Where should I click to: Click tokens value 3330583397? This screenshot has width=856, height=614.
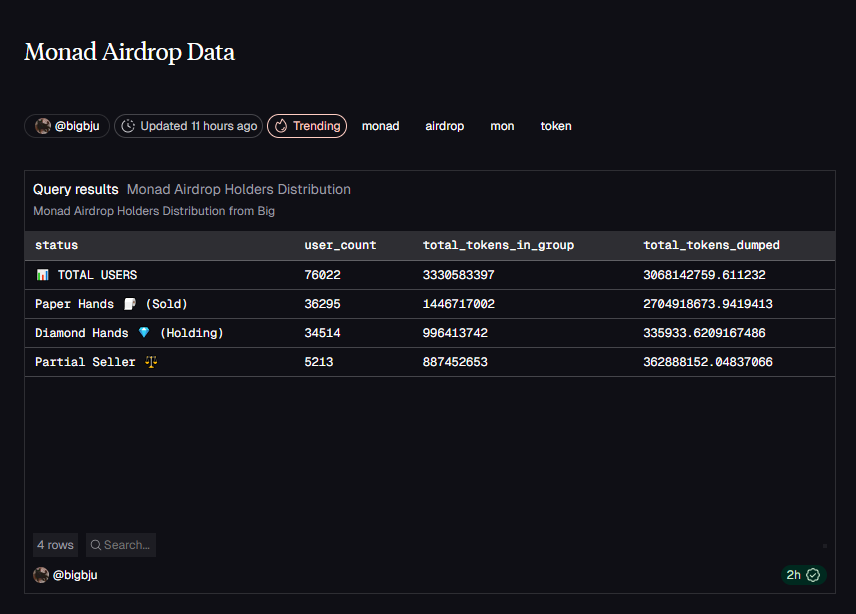click(459, 275)
